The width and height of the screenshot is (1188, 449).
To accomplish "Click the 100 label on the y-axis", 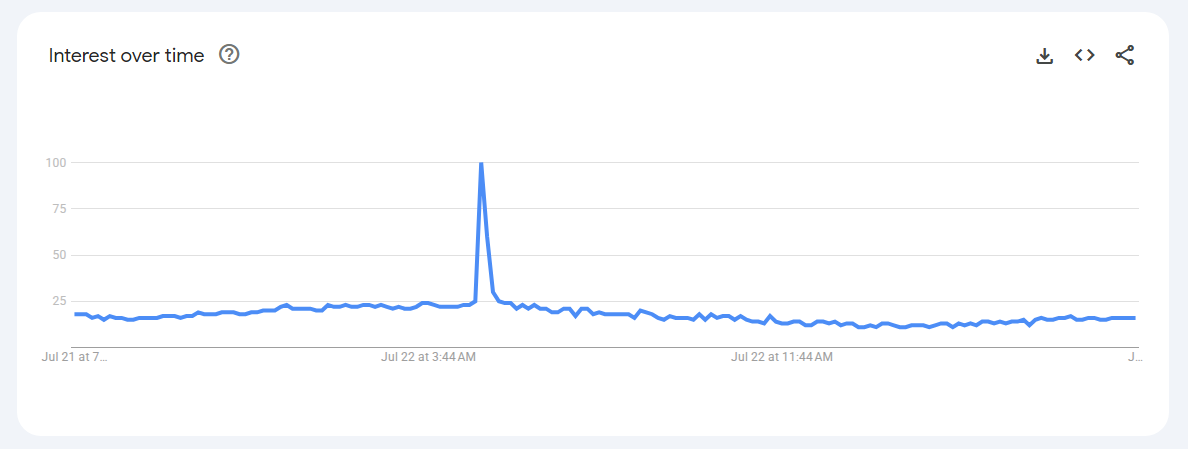I will point(58,163).
